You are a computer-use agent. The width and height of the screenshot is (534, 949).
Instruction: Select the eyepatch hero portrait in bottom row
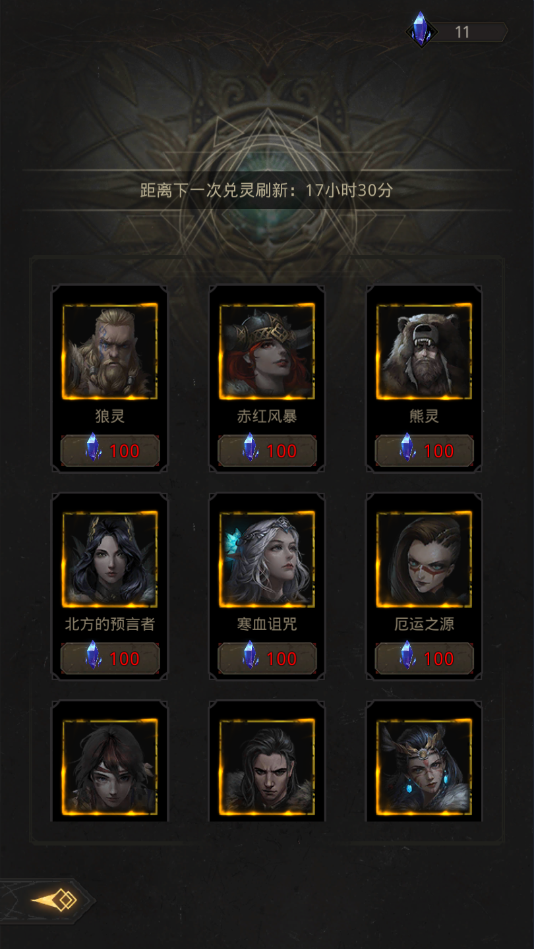point(110,767)
